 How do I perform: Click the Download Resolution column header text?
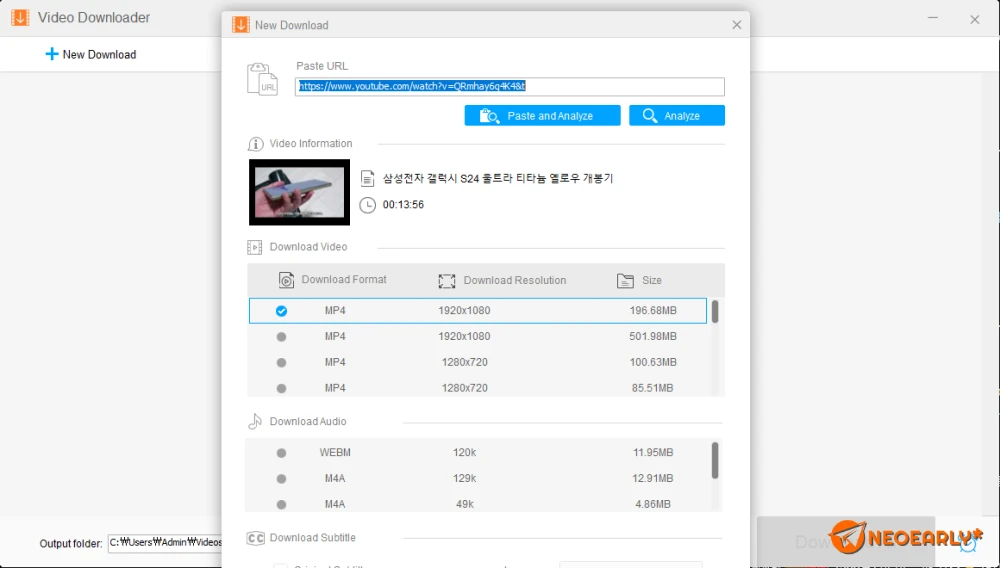pos(515,280)
